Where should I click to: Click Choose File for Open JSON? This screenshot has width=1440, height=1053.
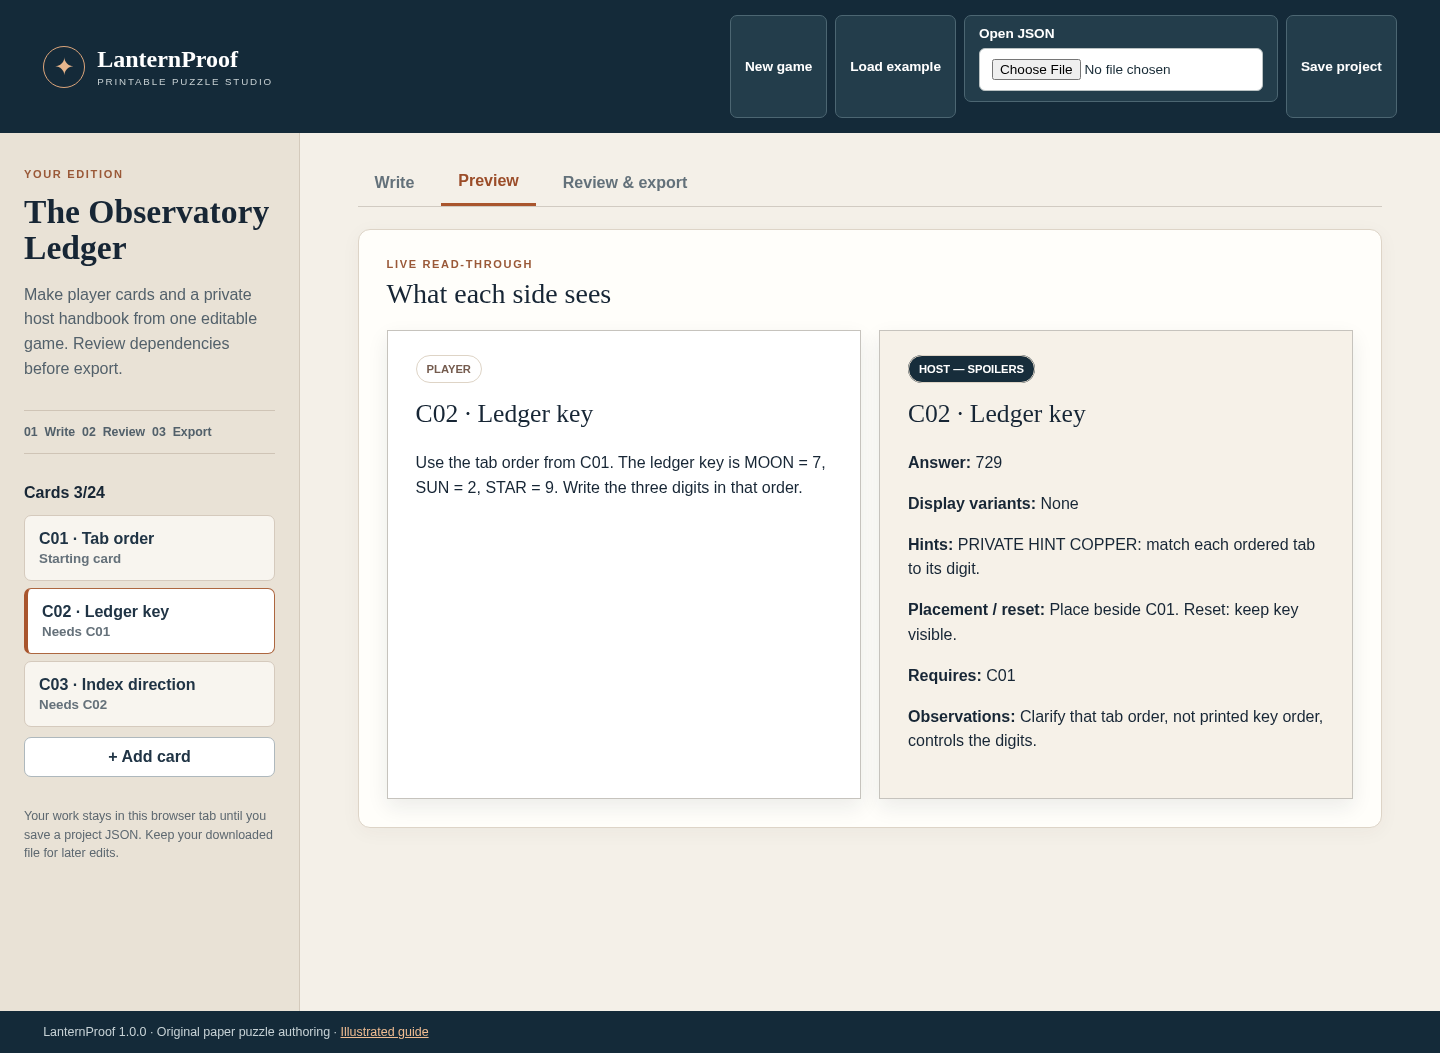click(1036, 69)
